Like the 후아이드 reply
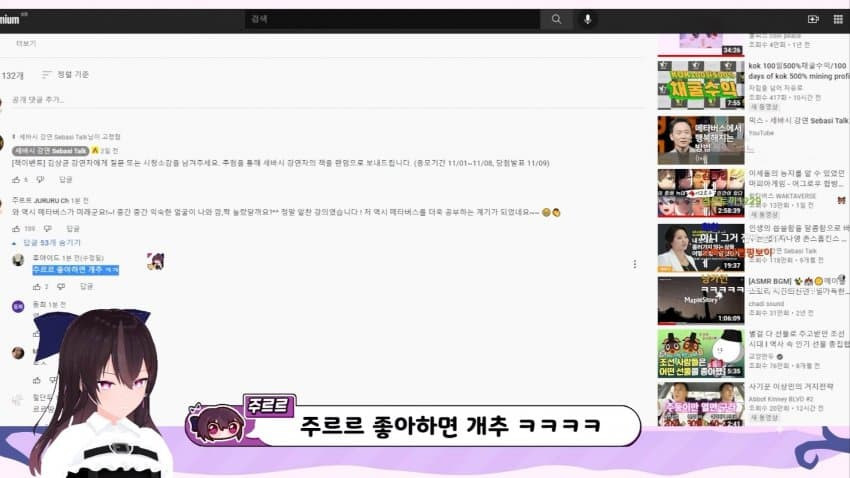Image resolution: width=850 pixels, height=478 pixels. pos(37,286)
